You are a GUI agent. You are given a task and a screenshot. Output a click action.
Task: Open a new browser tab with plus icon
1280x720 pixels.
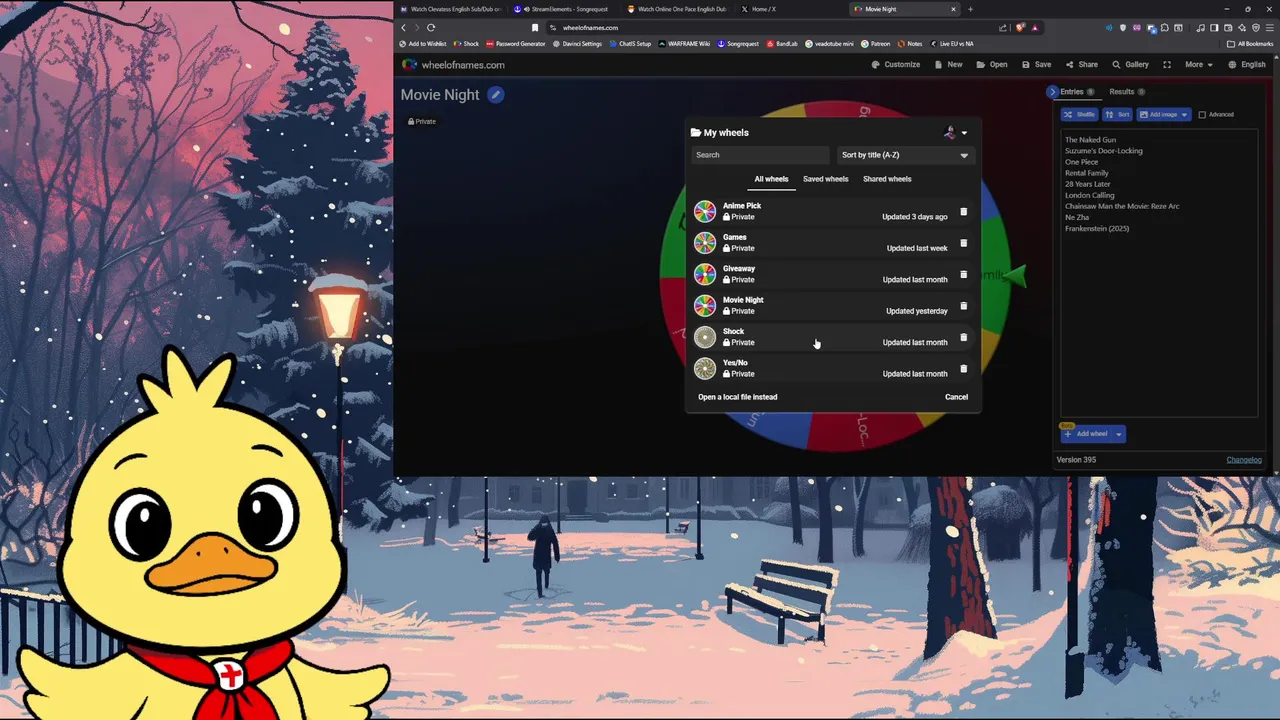(x=970, y=9)
